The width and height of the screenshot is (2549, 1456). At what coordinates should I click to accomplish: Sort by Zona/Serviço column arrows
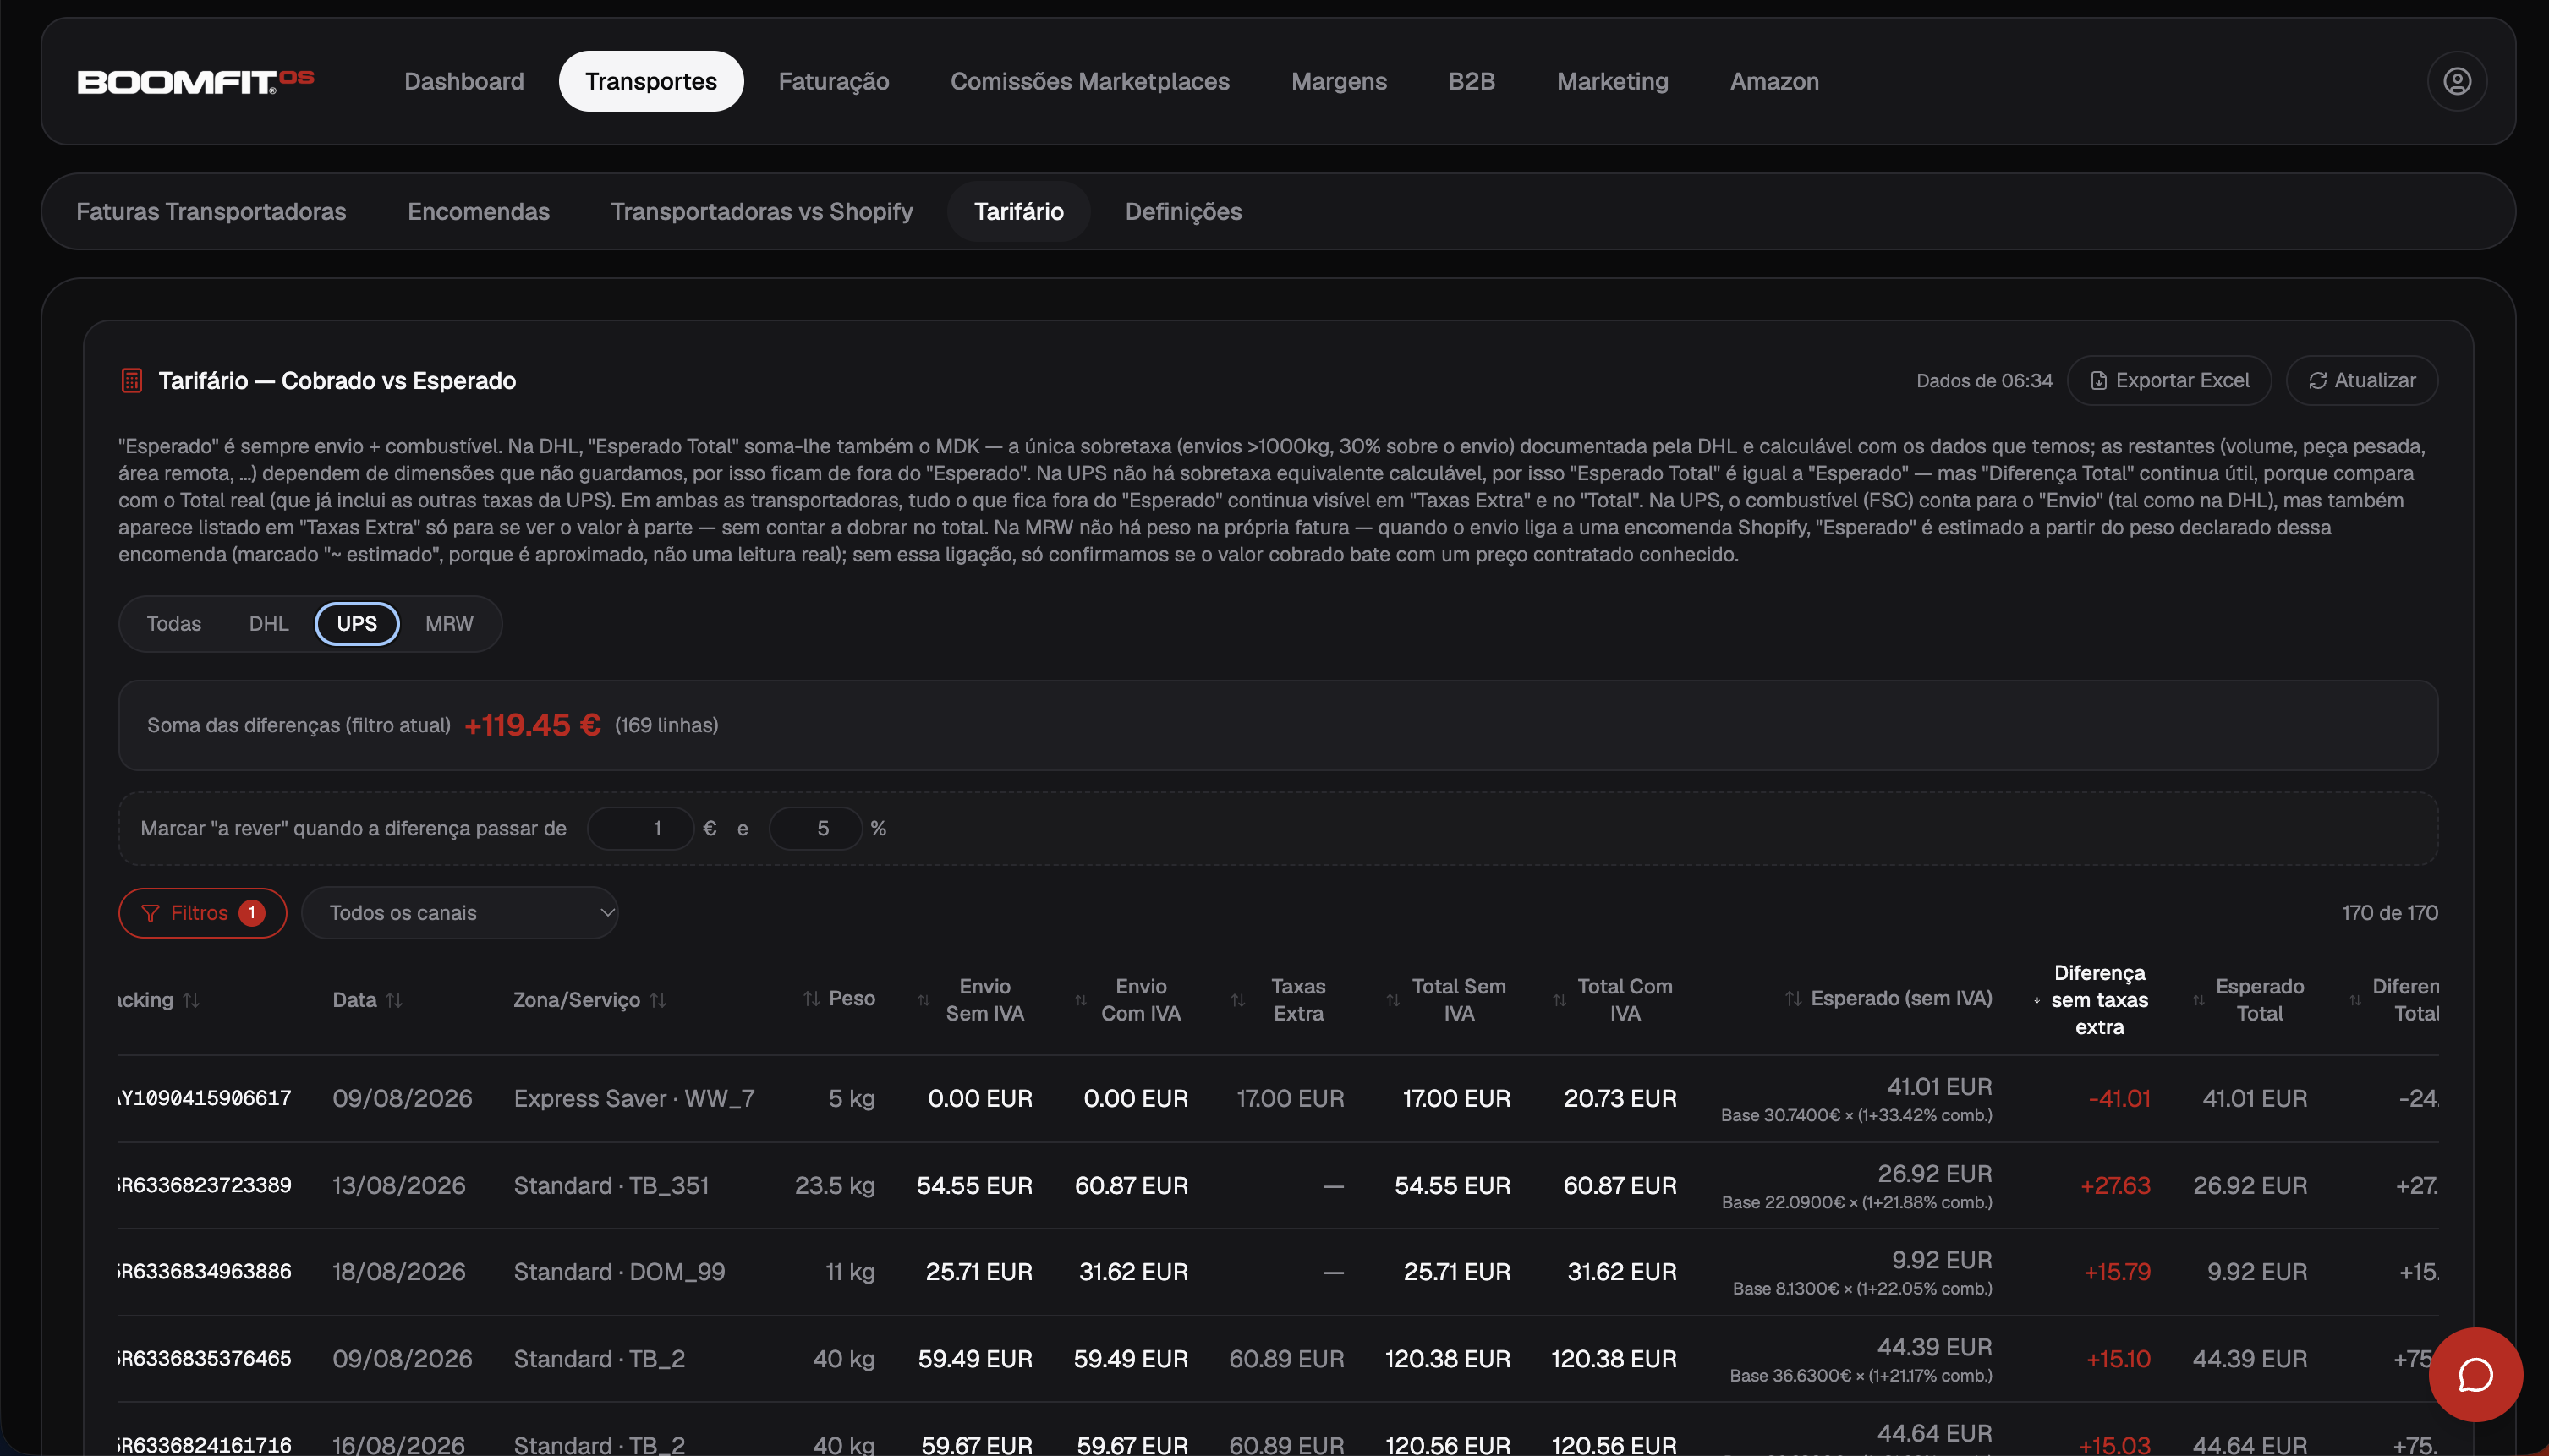[658, 1000]
